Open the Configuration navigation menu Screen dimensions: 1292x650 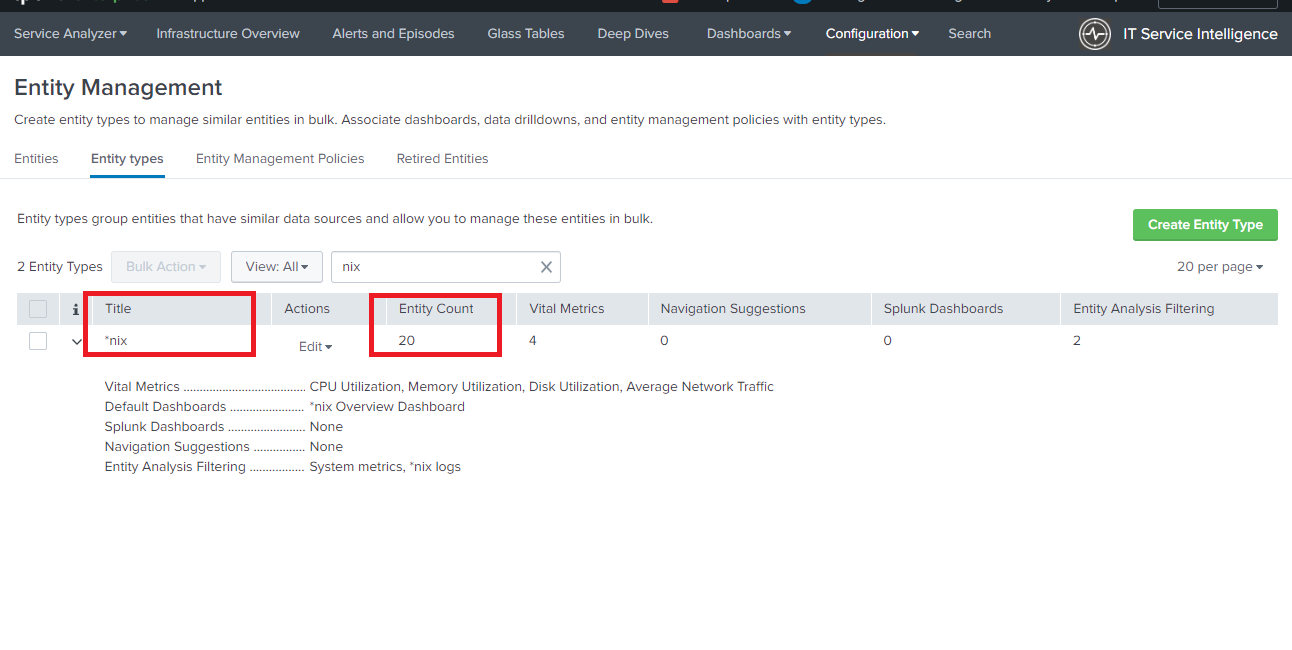(872, 34)
